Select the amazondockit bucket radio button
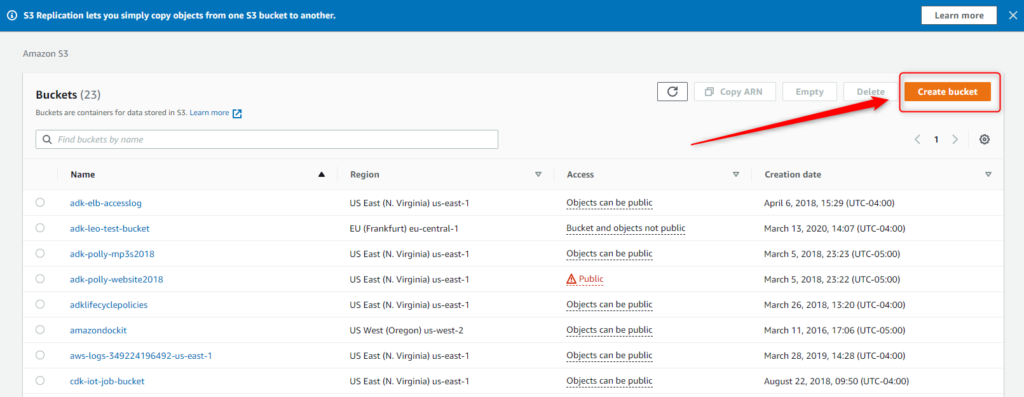 point(40,330)
